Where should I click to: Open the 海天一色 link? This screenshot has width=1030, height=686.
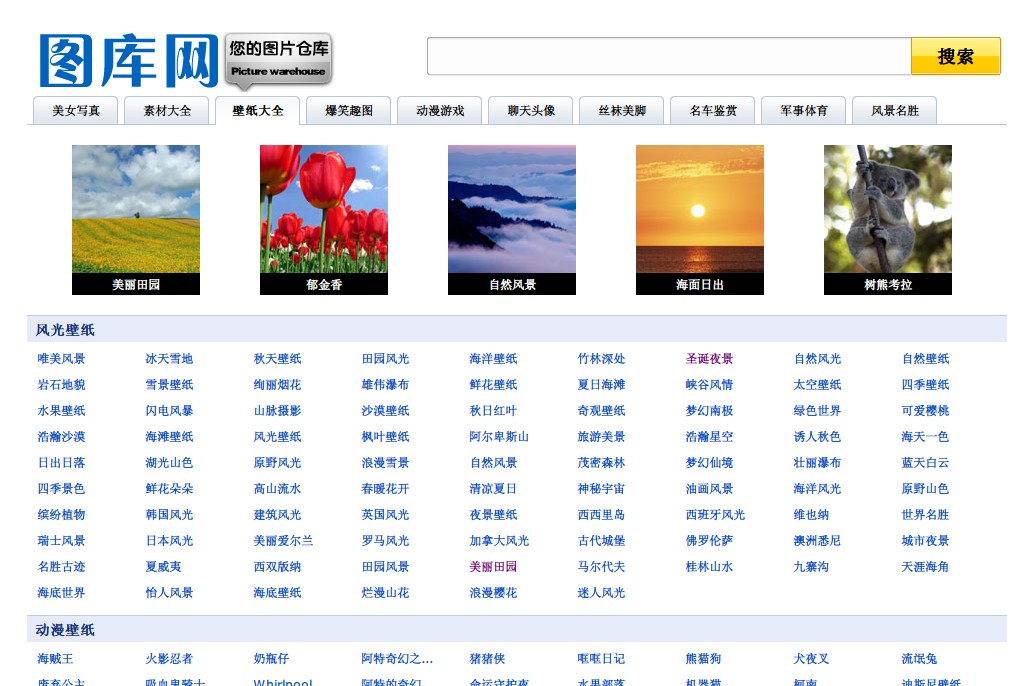[x=926, y=436]
